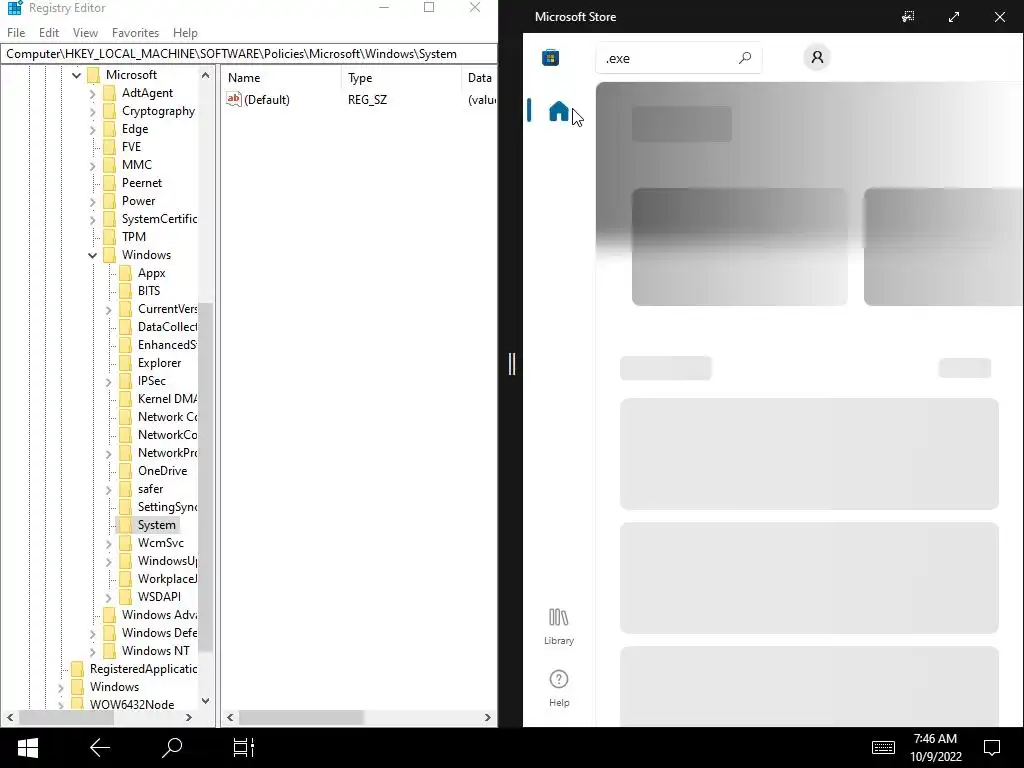This screenshot has width=1024, height=768.
Task: Collapse the Windows key under Microsoft
Action: [x=92, y=255]
